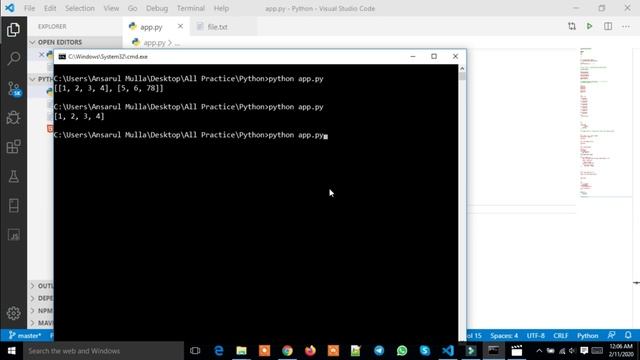Click the master branch in status bar
This screenshot has width=640, height=360.
[x=25, y=336]
